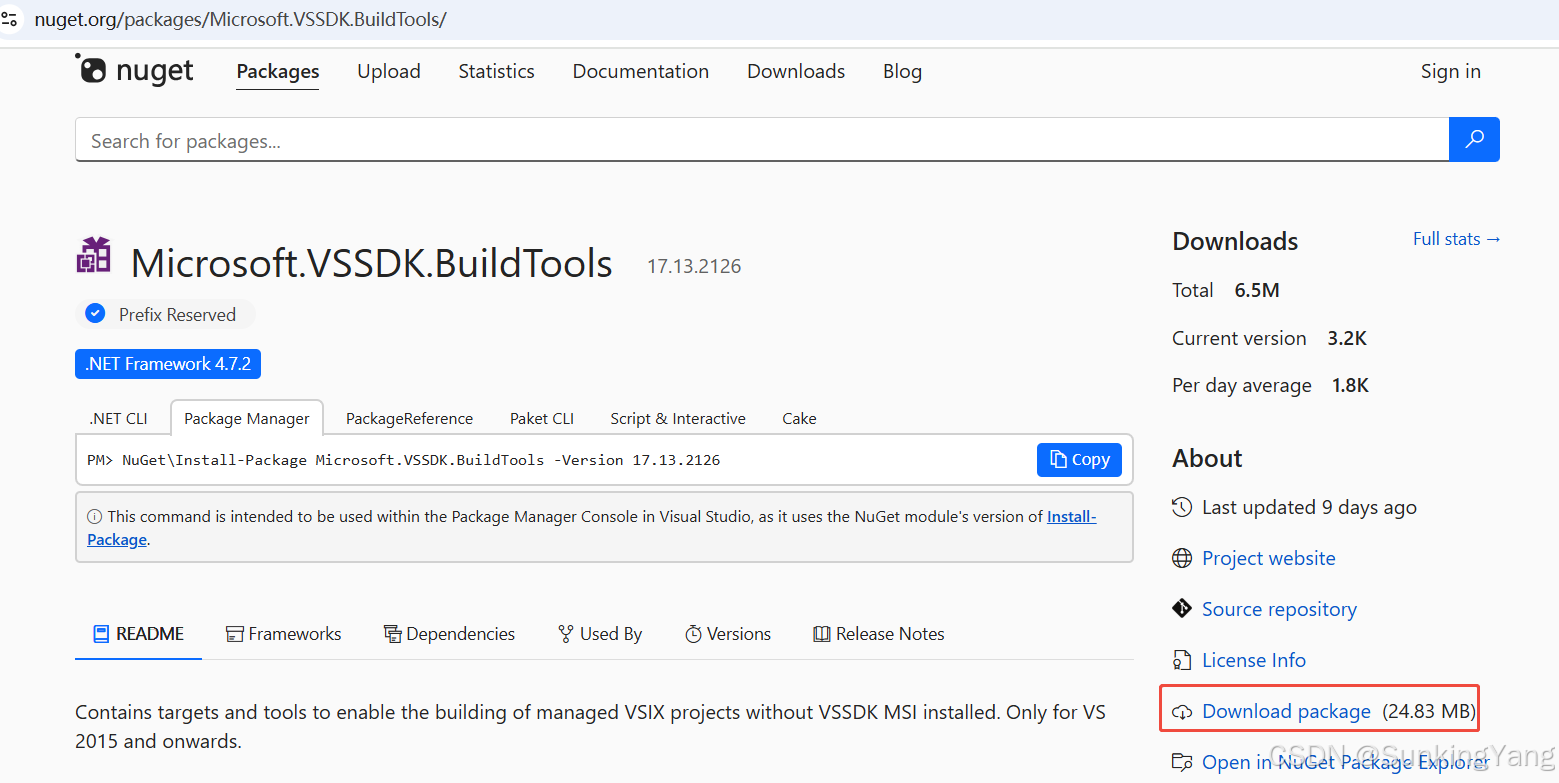Click the package search input field
Screen dimensions: 1559x783
click(x=700, y=140)
